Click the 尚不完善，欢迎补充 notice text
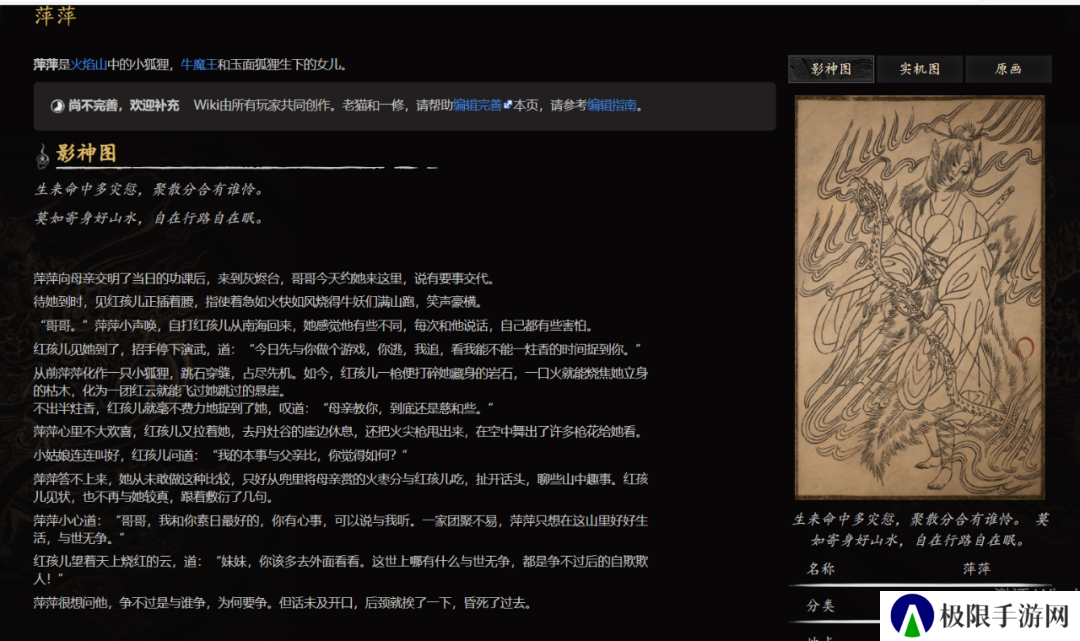The image size is (1080, 641). pos(124,105)
